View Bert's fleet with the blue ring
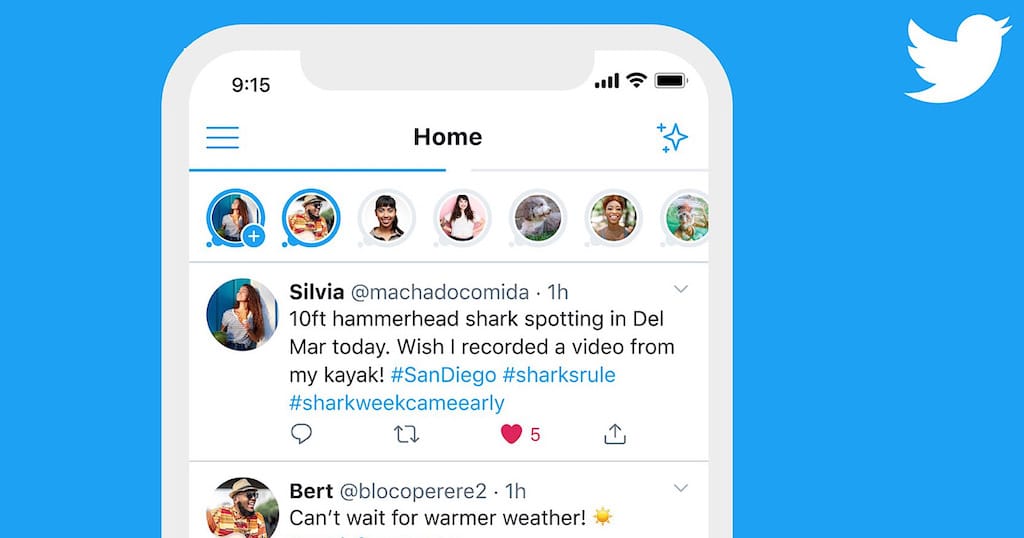Viewport: 1024px width, 538px height. (x=311, y=218)
